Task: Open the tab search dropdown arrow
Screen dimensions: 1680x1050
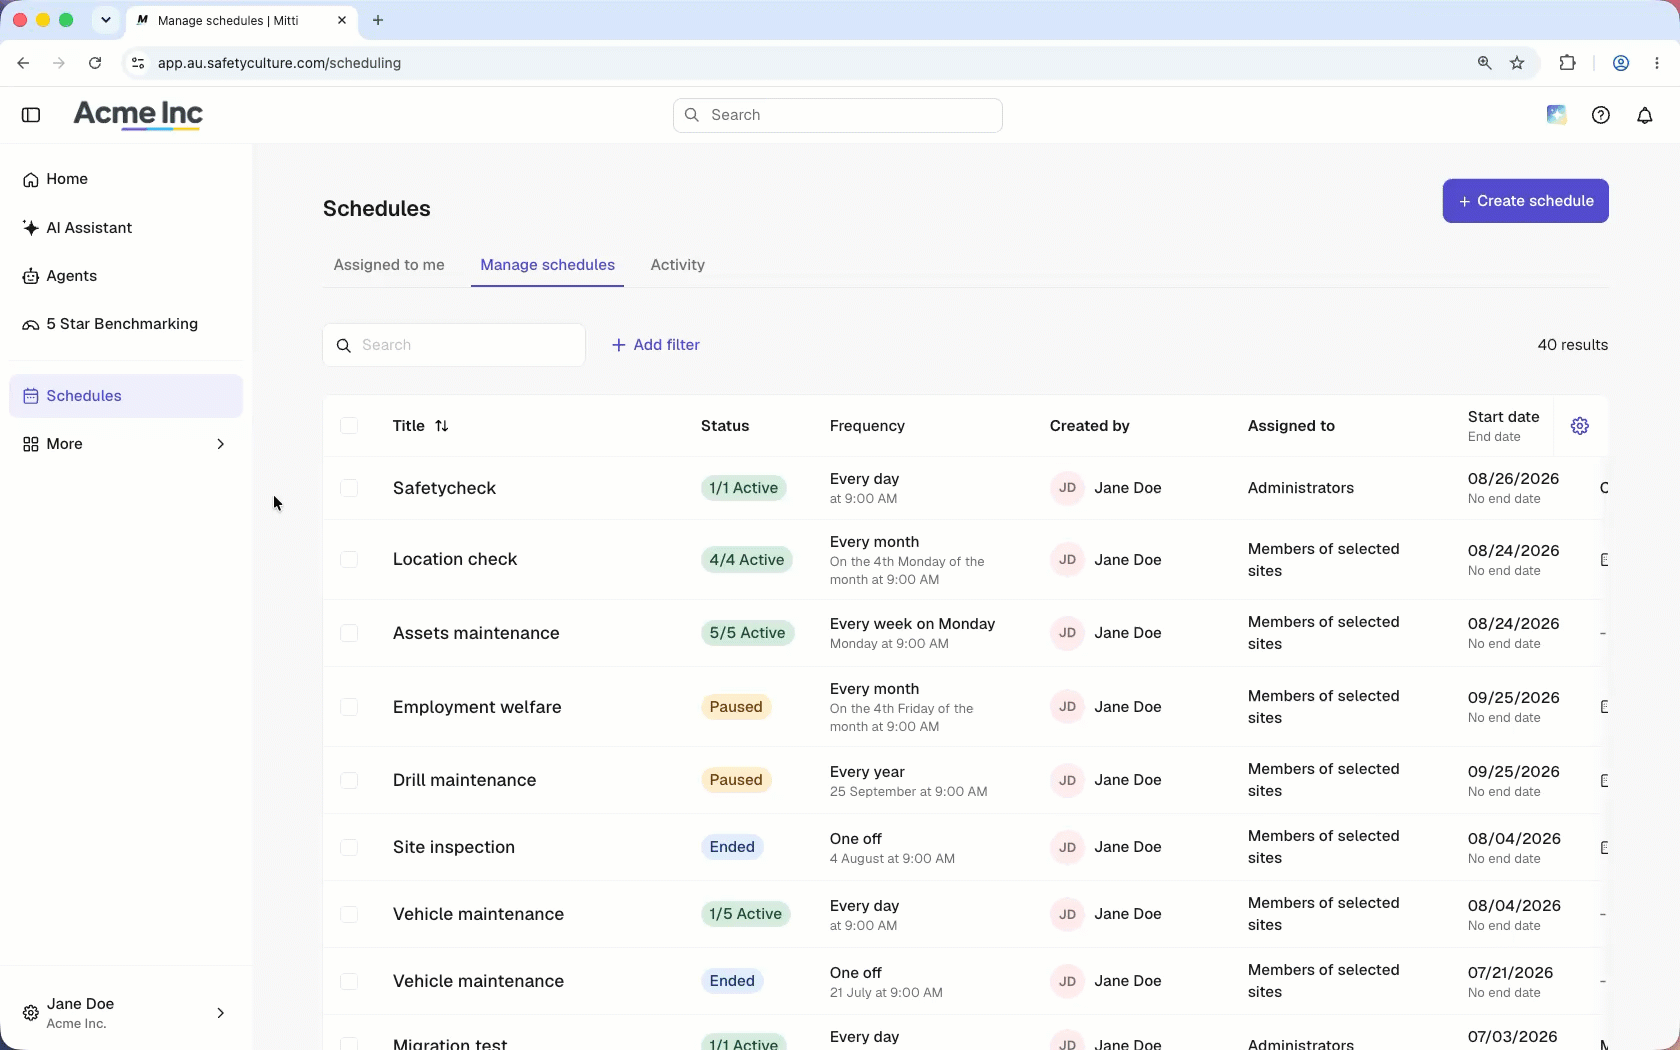Action: 105,20
